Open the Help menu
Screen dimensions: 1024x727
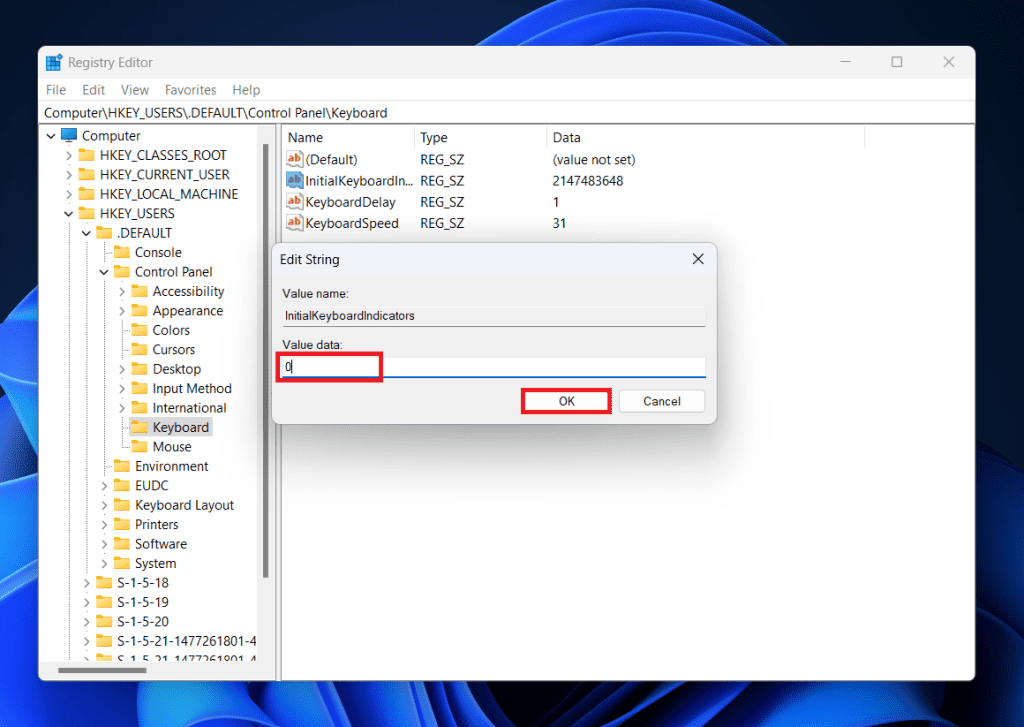[x=246, y=89]
